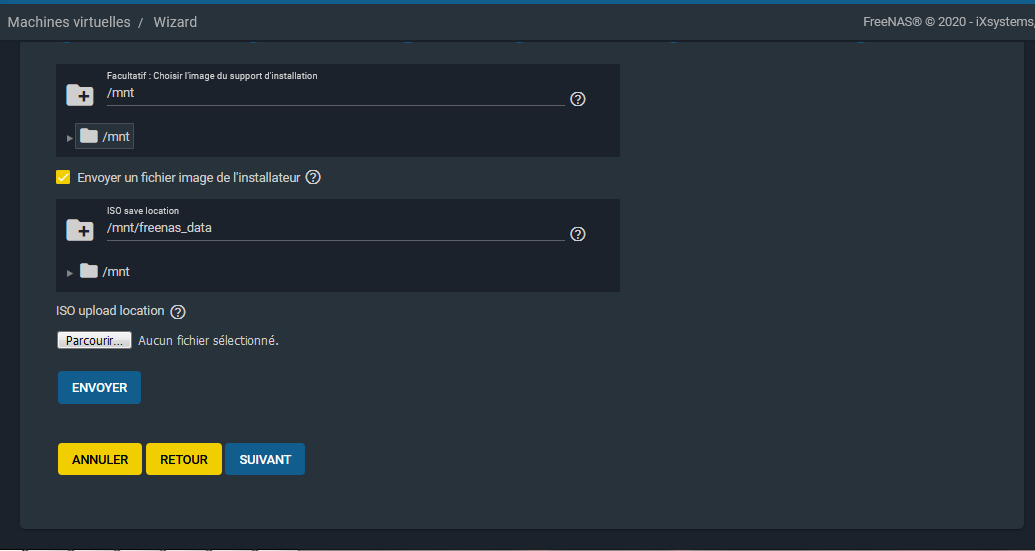
Task: Uncheck 'Envoyer un fichier image de l'installateur'
Action: (x=63, y=178)
